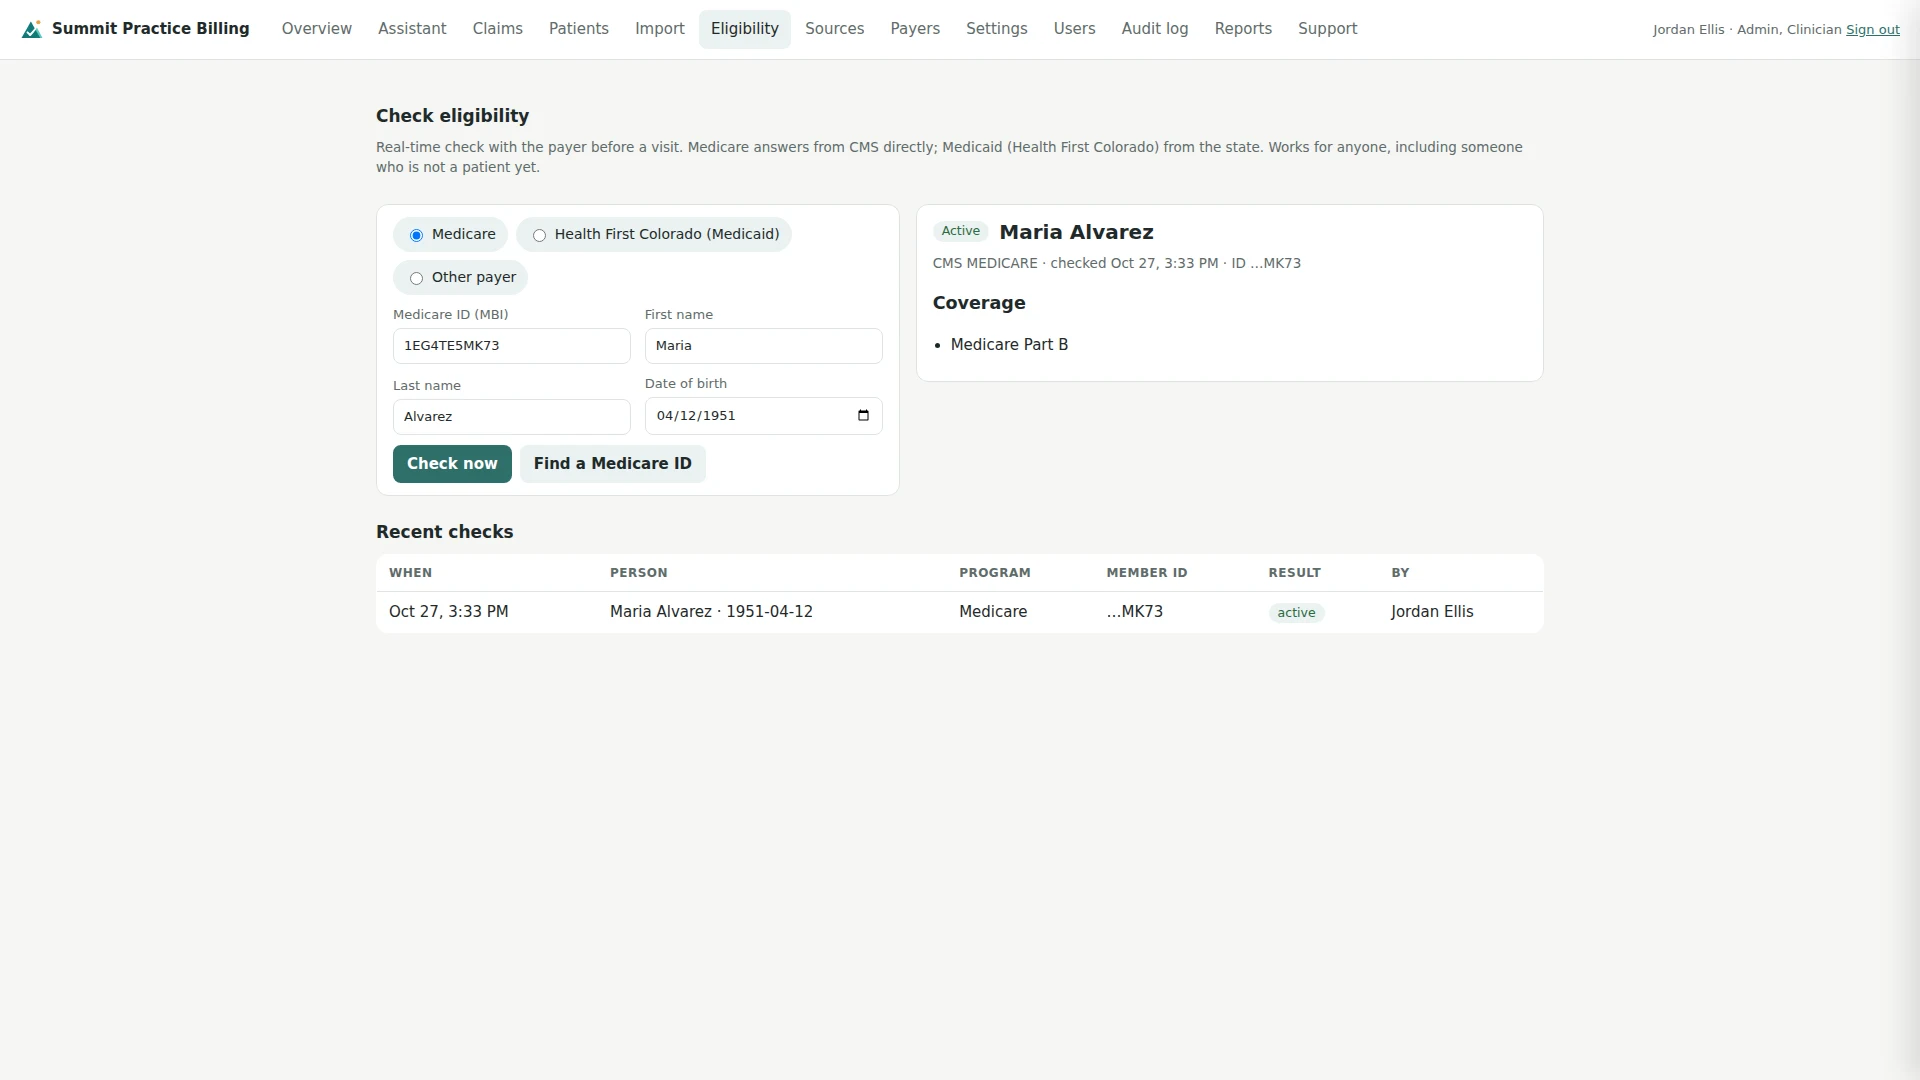Go to the Assistant tab
This screenshot has width=1920, height=1080.
412,29
